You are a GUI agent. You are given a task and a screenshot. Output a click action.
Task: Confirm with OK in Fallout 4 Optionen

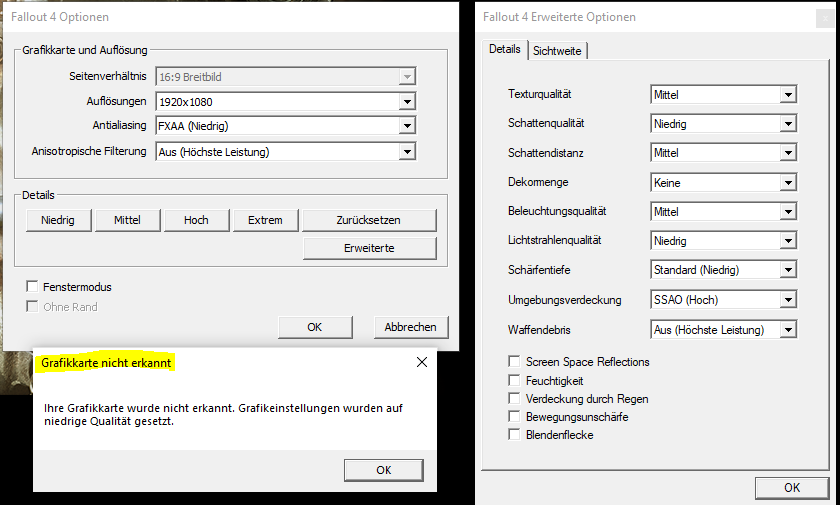315,327
